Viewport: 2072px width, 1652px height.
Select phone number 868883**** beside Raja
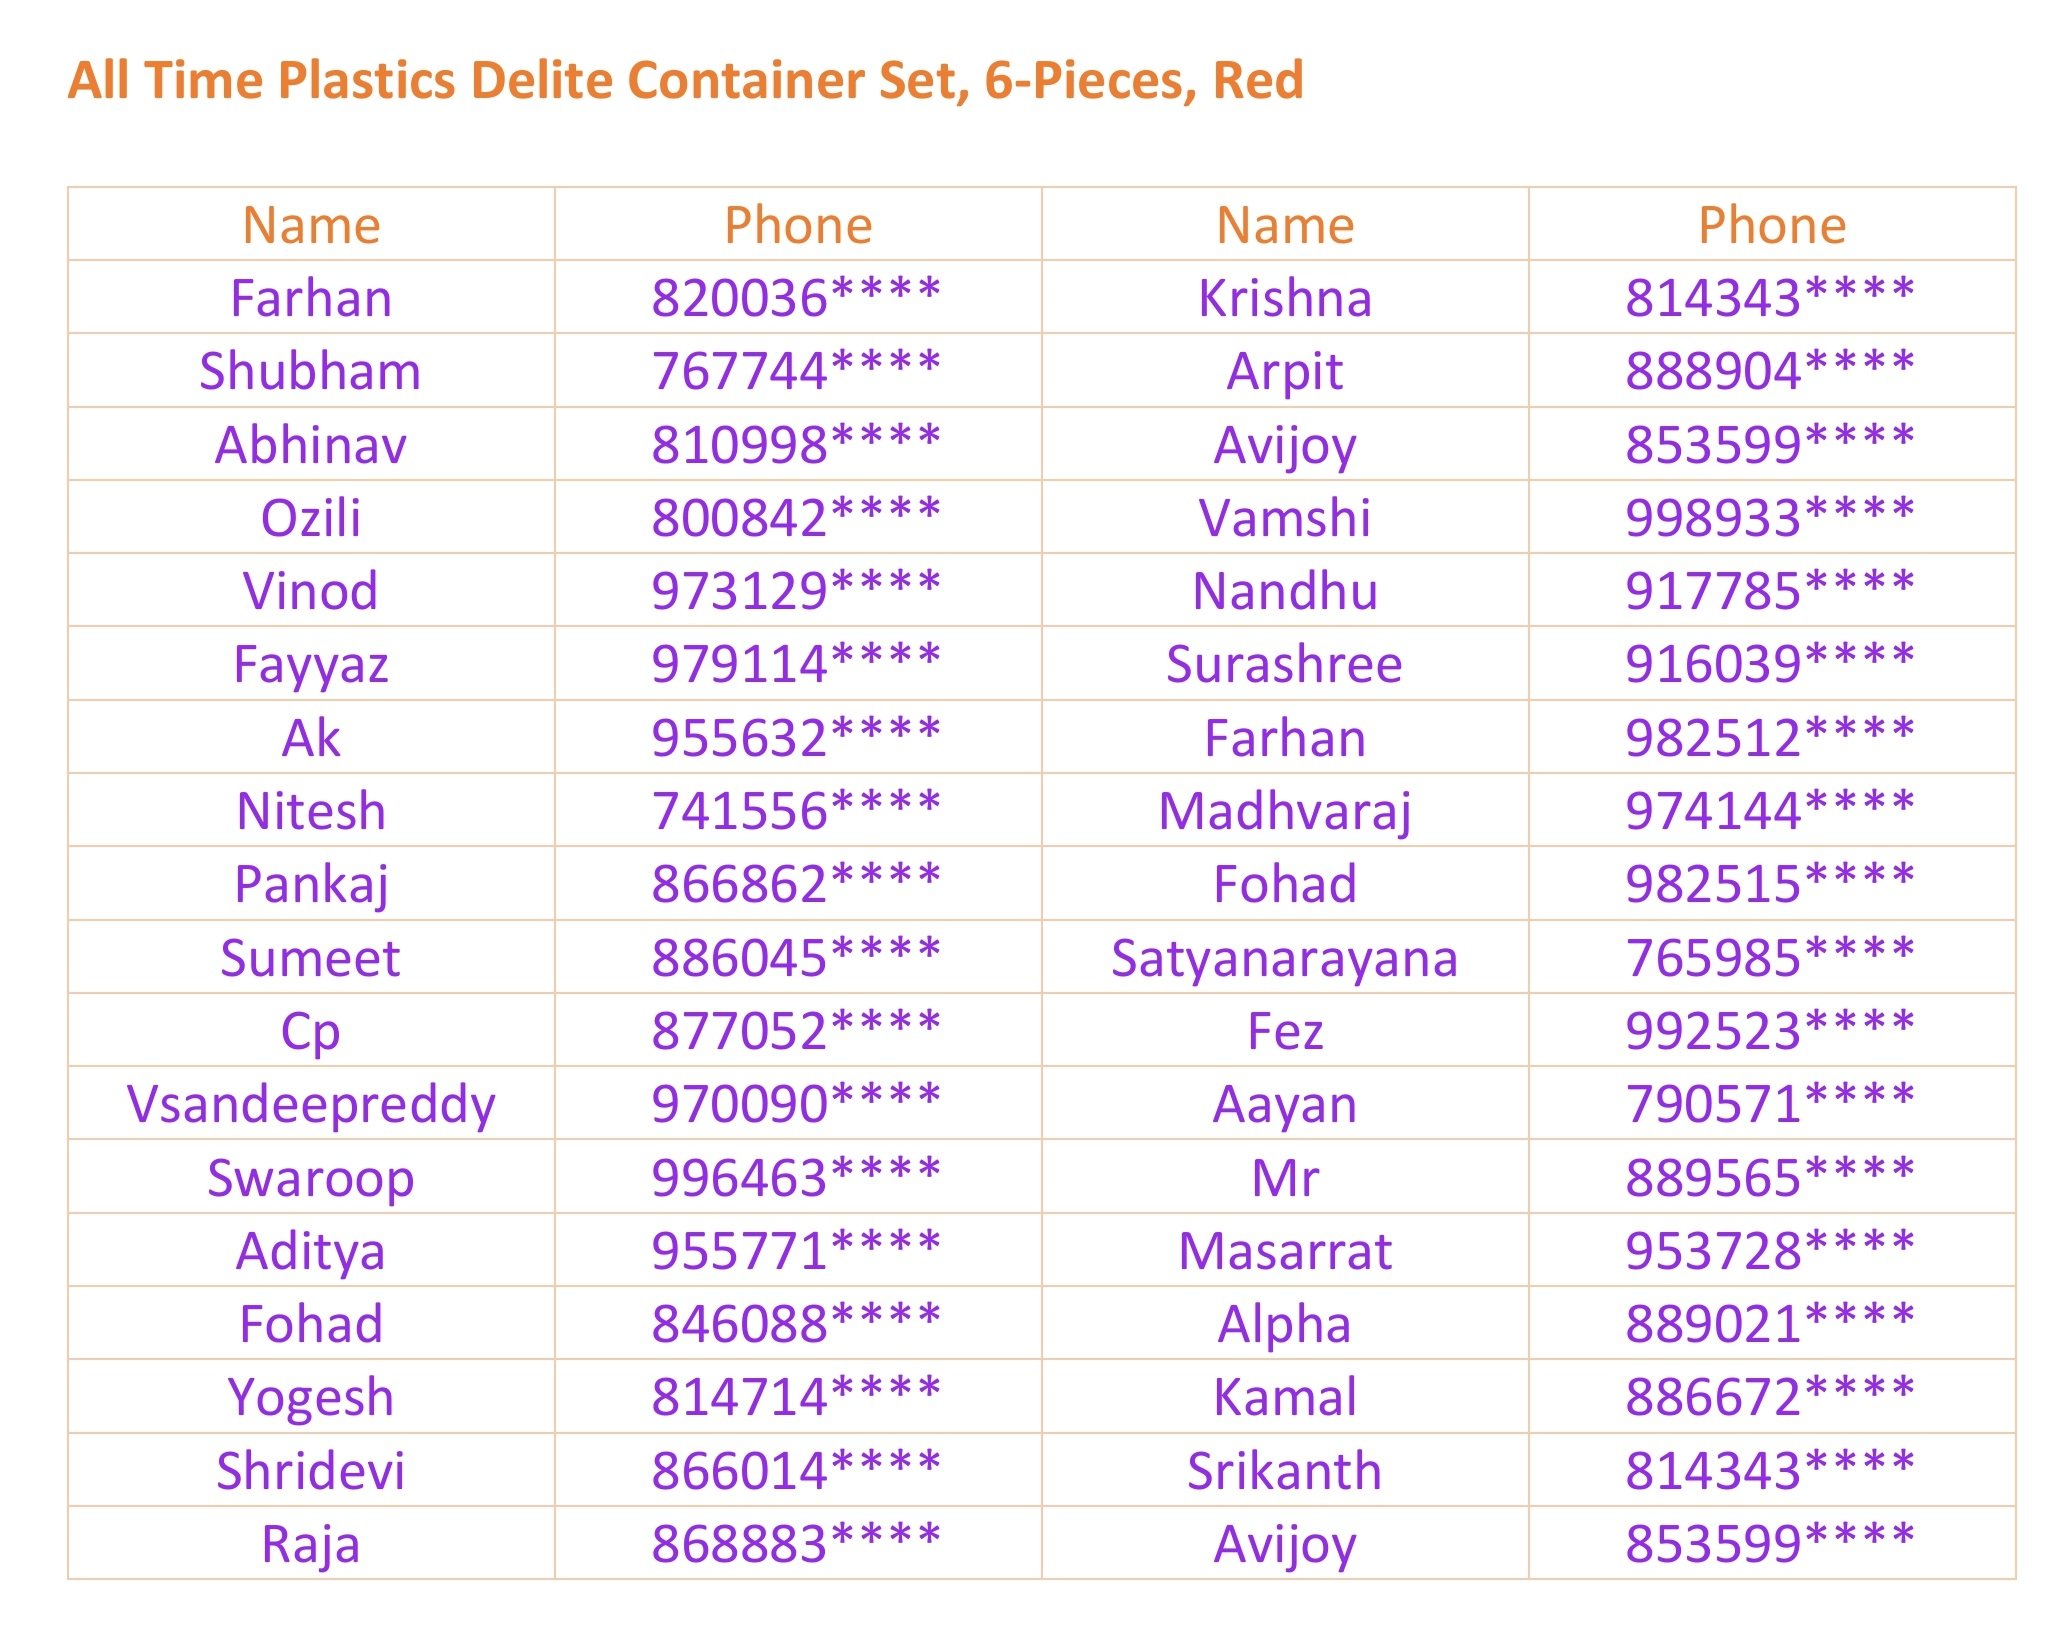point(796,1544)
